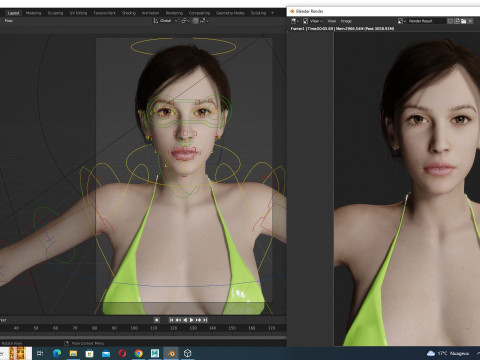The width and height of the screenshot is (480, 360).
Task: Browse linked images dropdown icon
Action: (402, 21)
